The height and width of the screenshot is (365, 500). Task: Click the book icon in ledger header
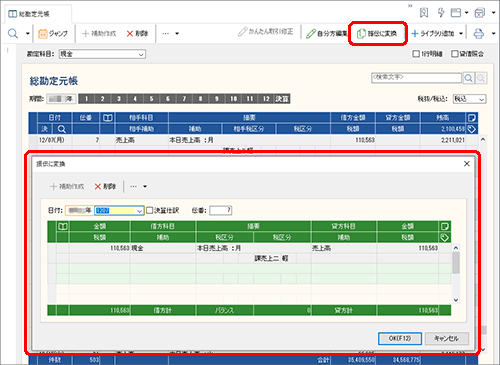(x=107, y=118)
